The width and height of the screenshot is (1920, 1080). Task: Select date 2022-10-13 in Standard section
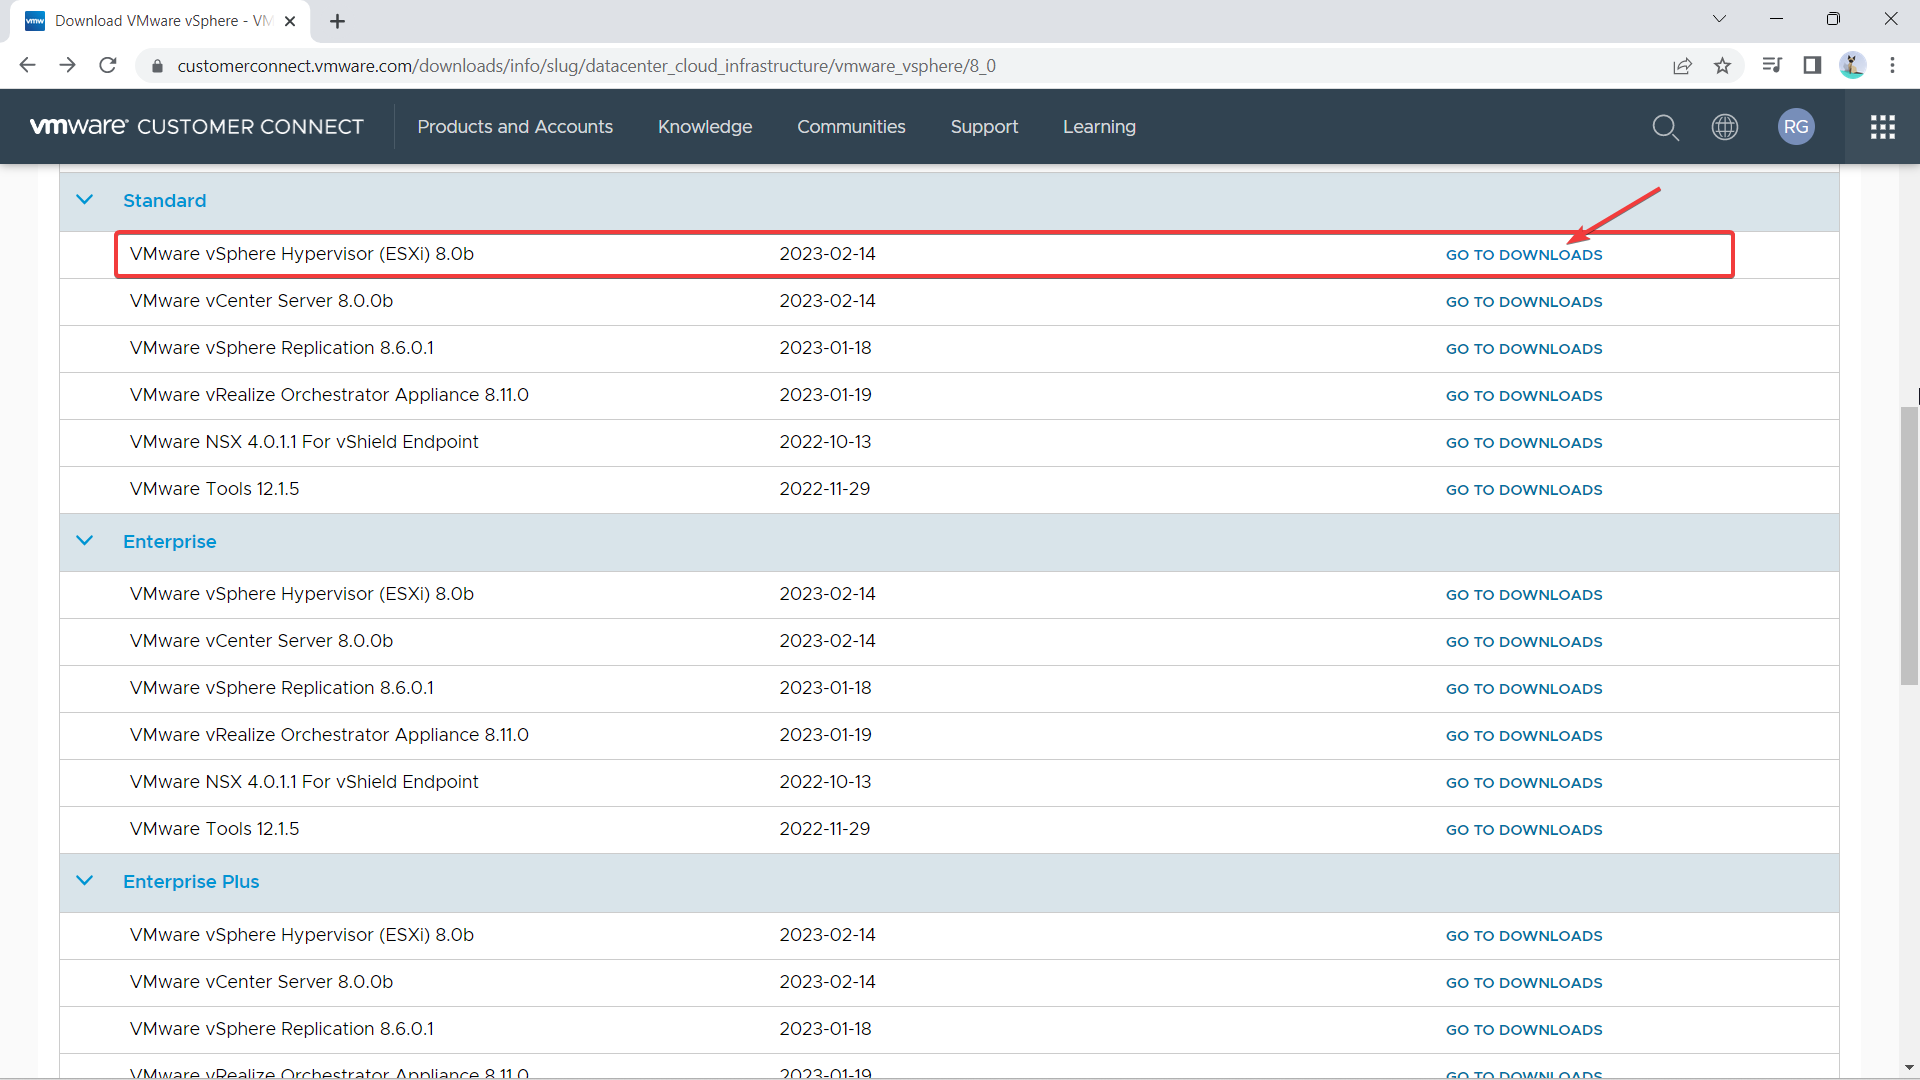tap(825, 442)
